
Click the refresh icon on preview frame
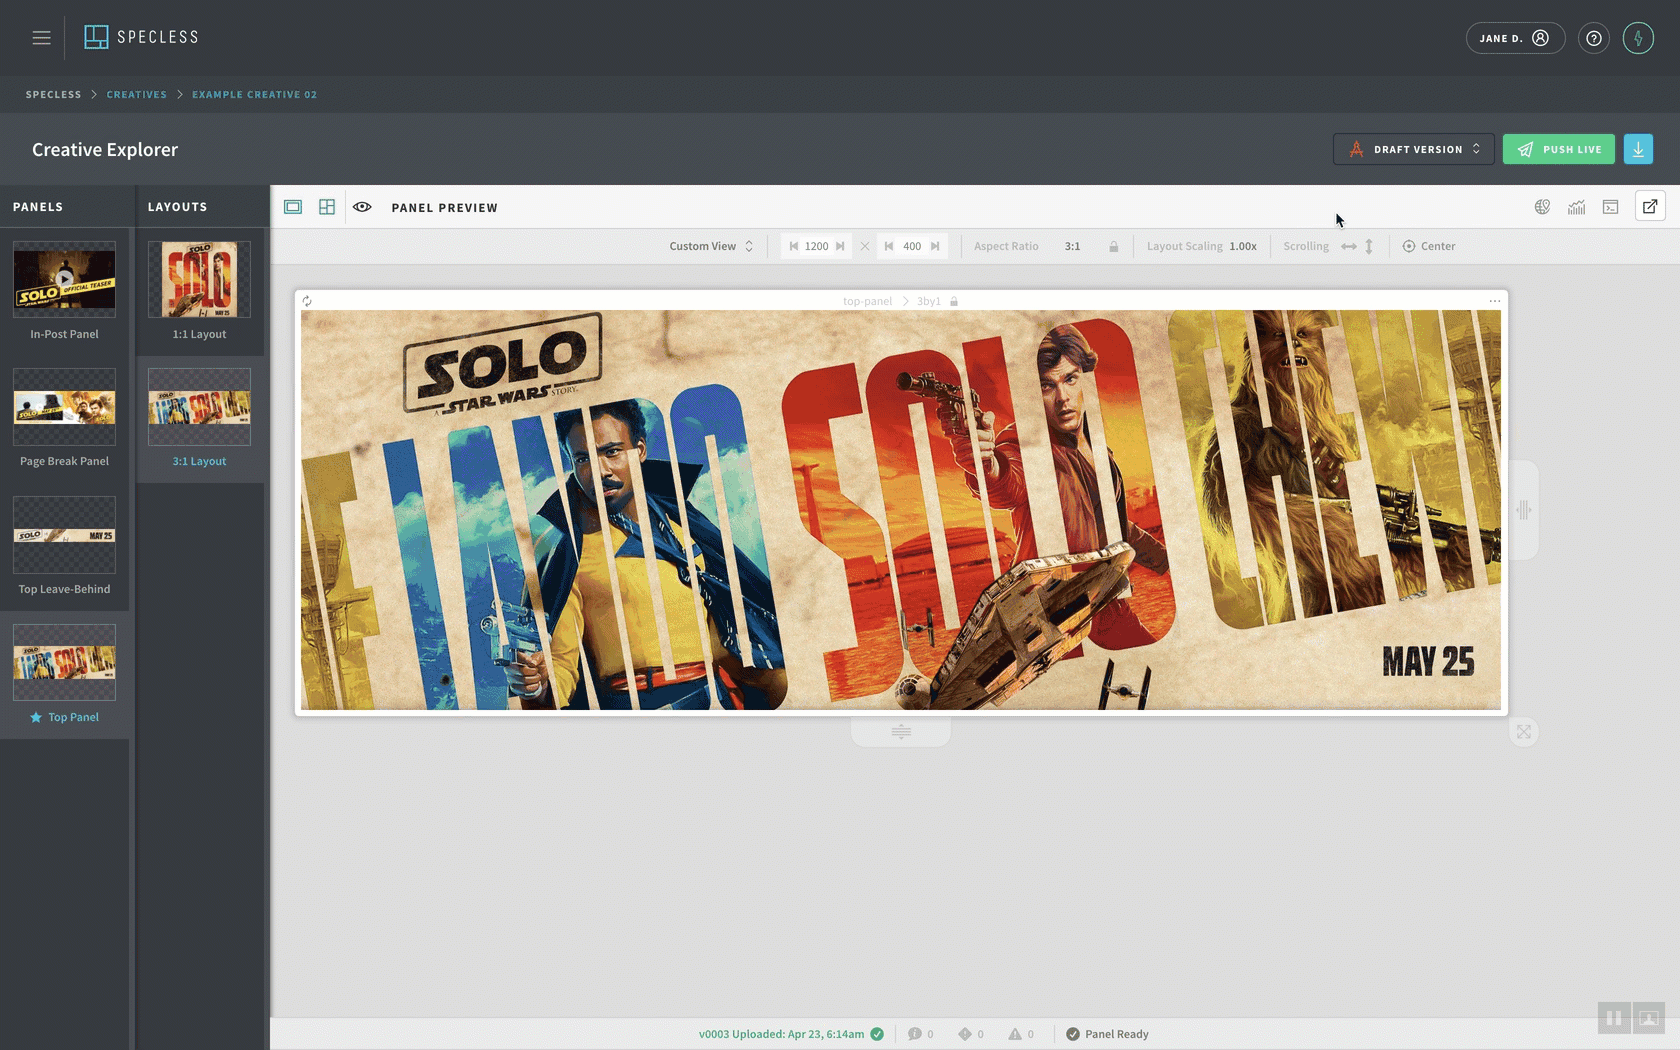click(x=307, y=301)
